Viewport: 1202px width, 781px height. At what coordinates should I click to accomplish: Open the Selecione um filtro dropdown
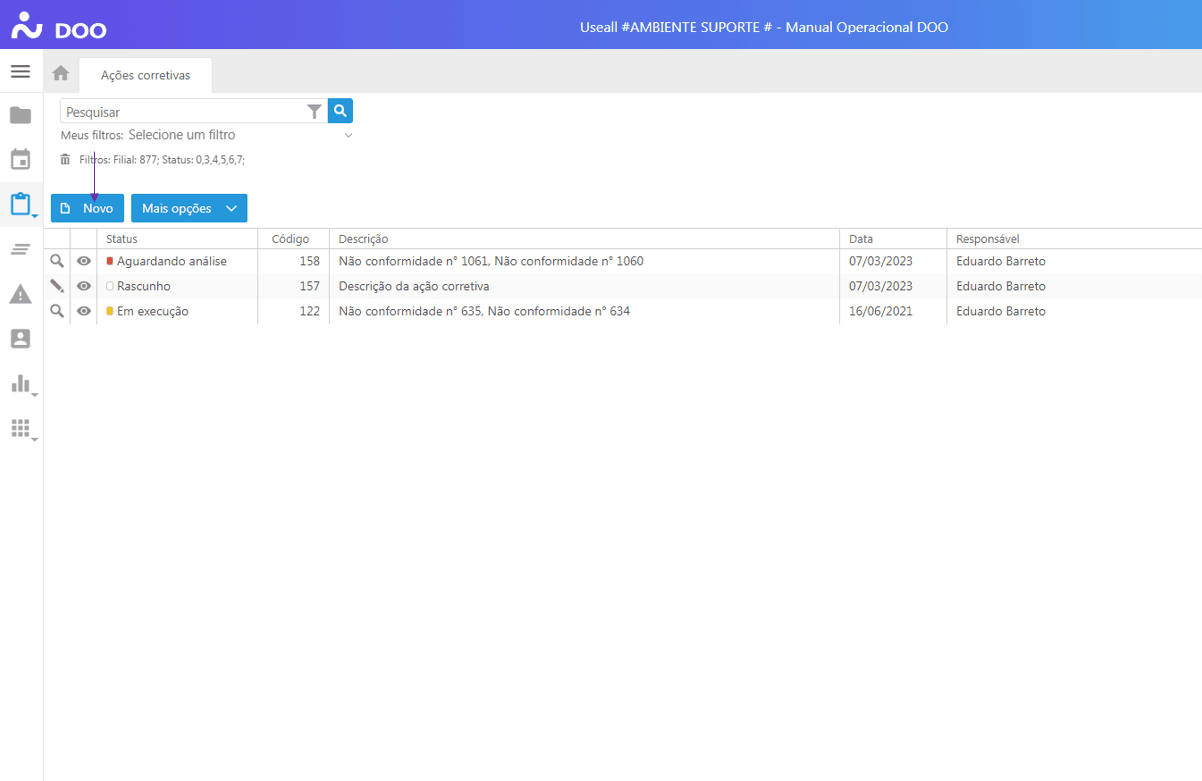[240, 135]
